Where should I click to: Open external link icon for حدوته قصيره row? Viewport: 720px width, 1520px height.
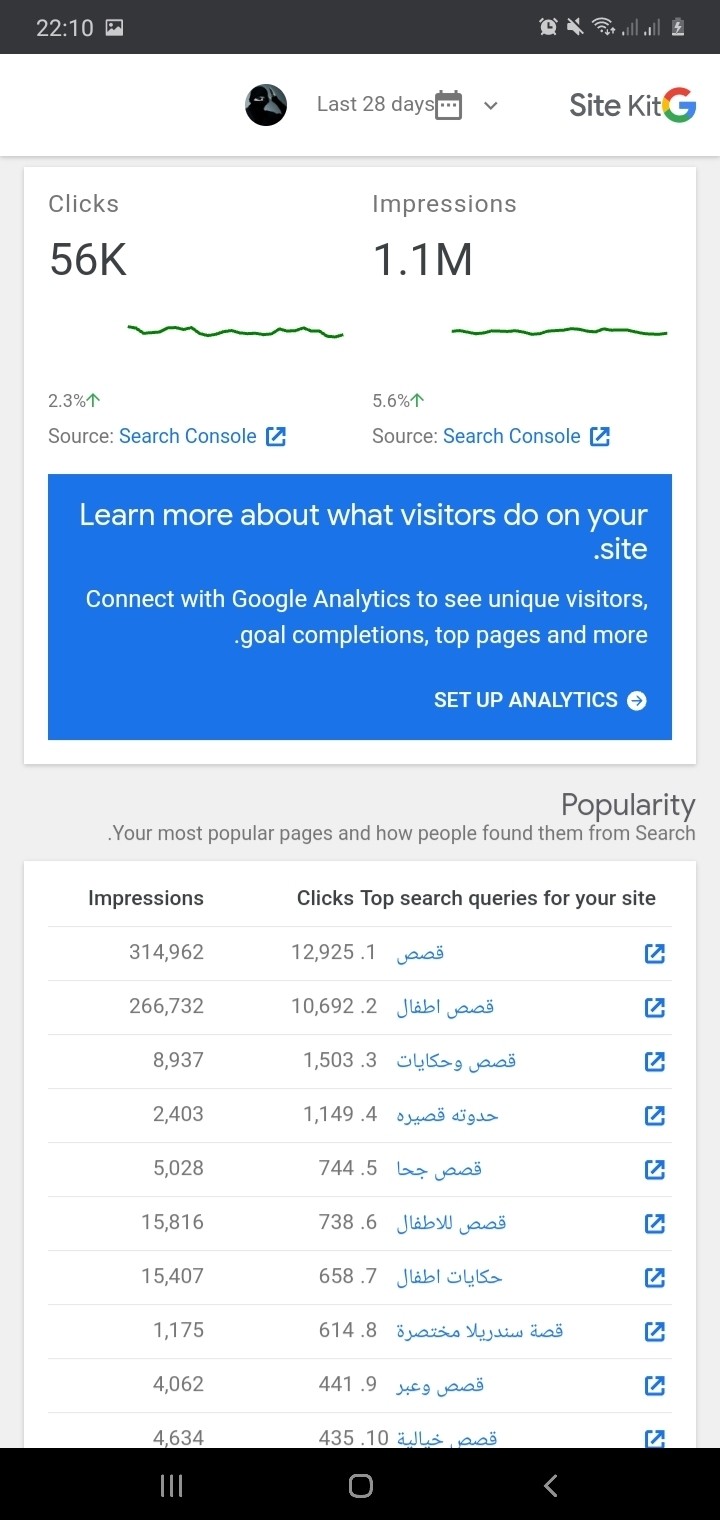[x=655, y=1116]
